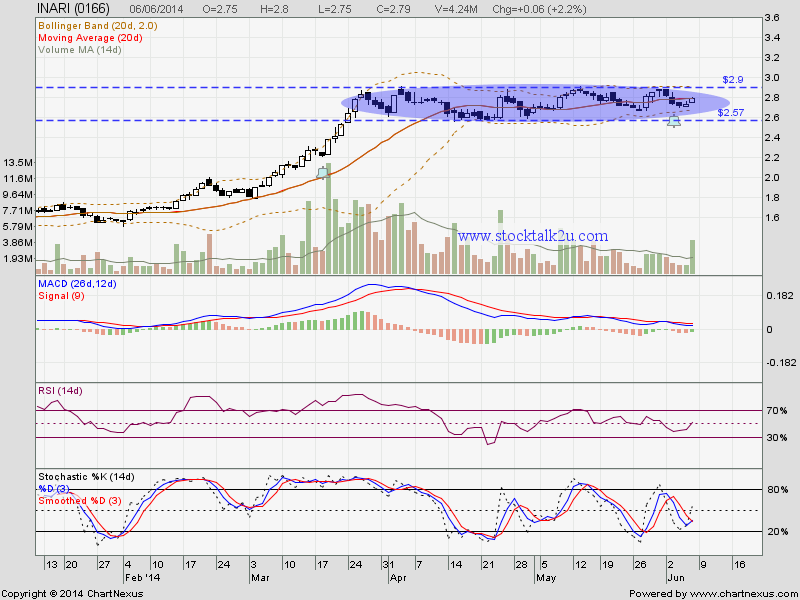
Task: Click the stochastic 80% level label
Action: click(x=777, y=490)
